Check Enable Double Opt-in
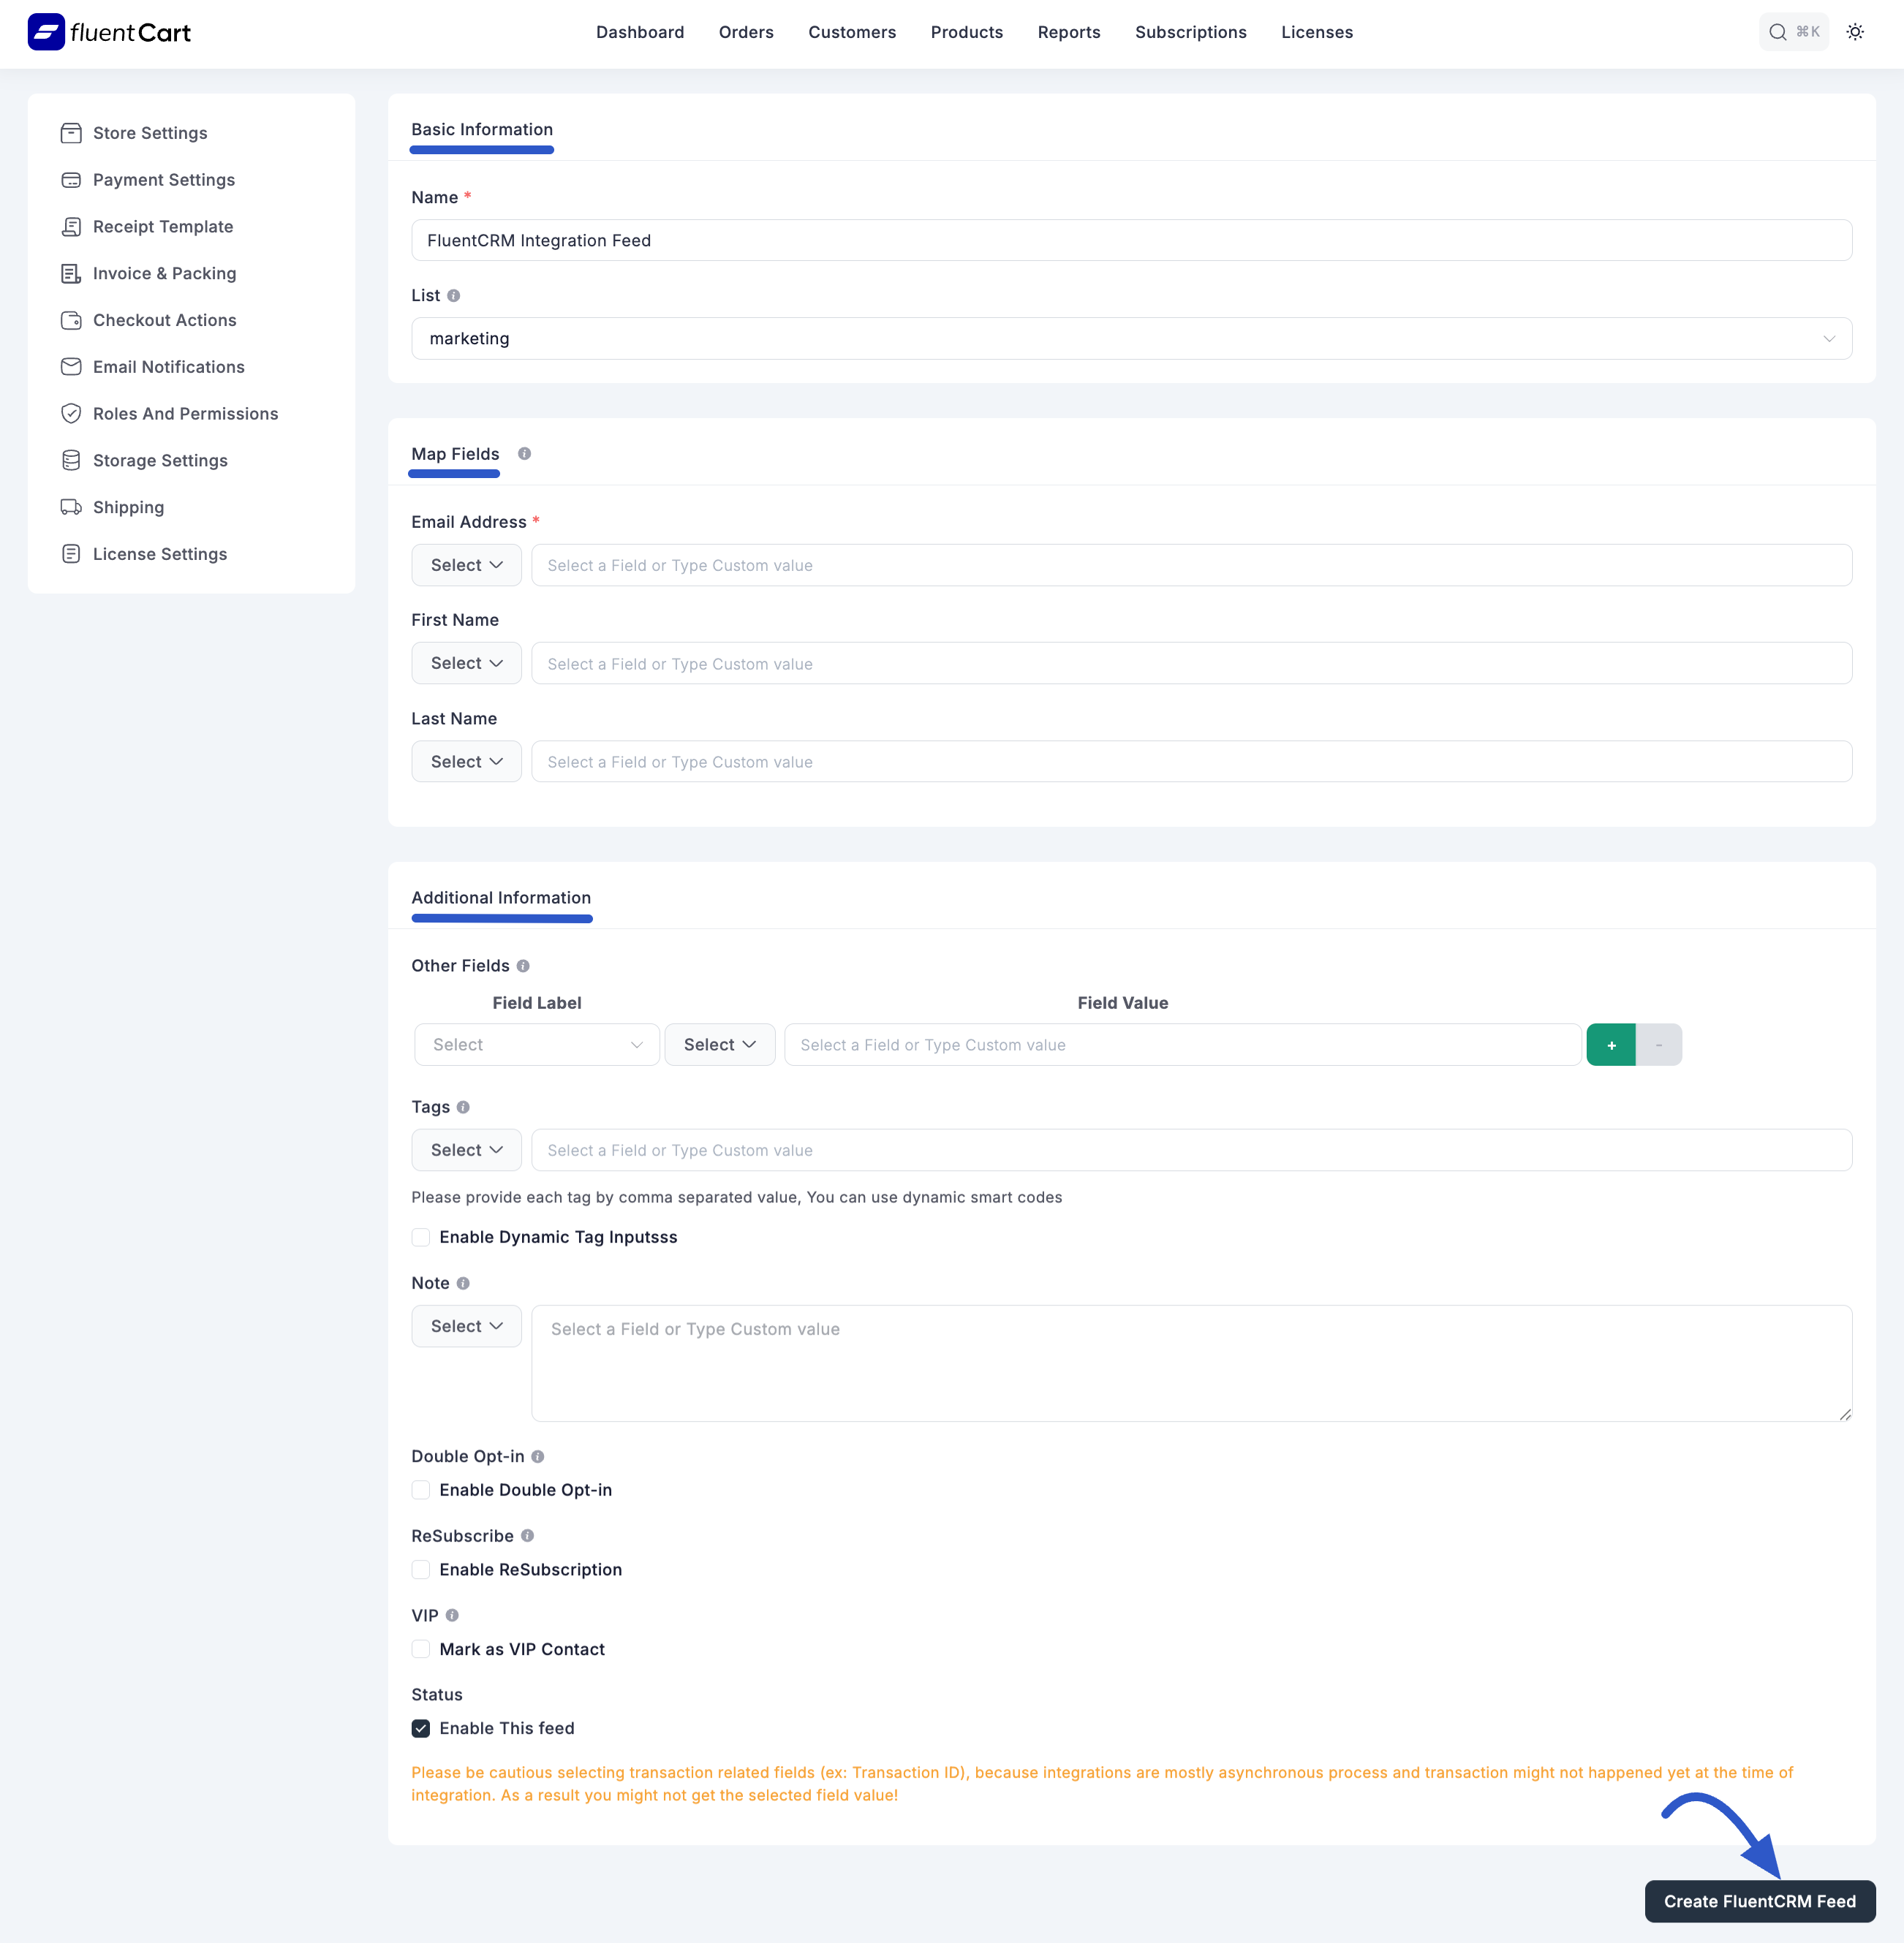1904x1943 pixels. click(421, 1491)
